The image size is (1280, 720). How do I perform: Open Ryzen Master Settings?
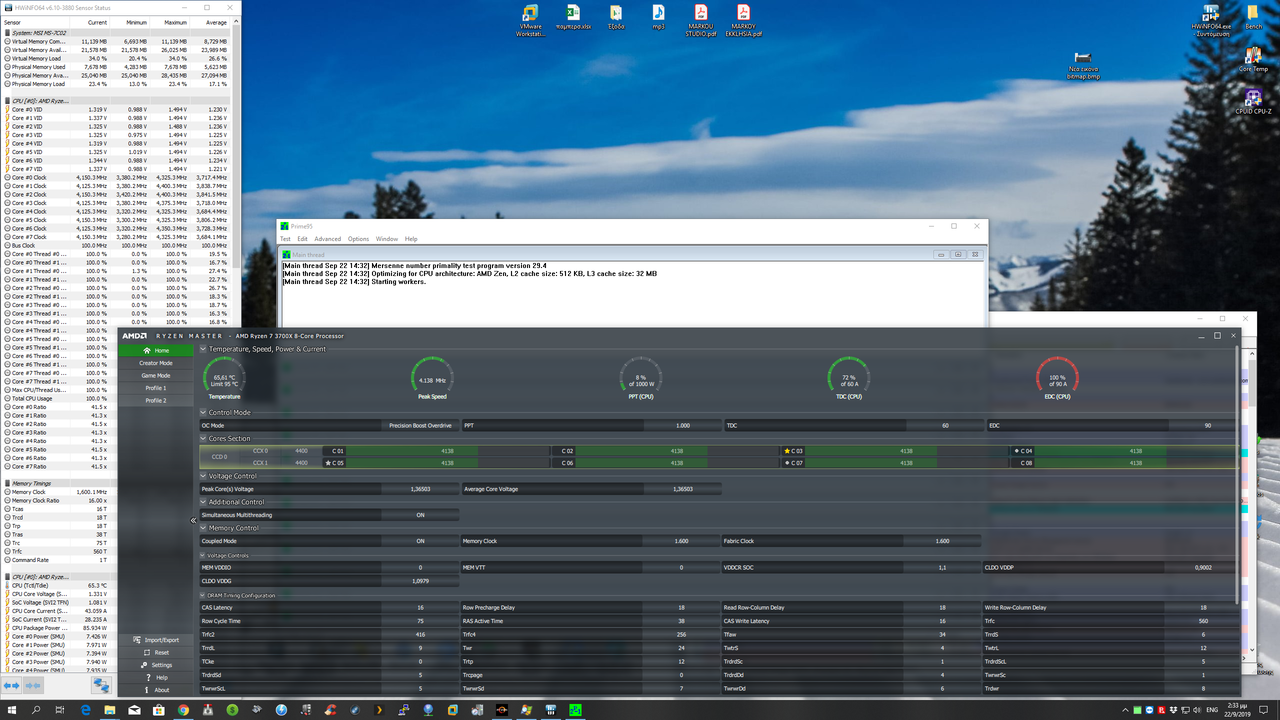pos(155,665)
